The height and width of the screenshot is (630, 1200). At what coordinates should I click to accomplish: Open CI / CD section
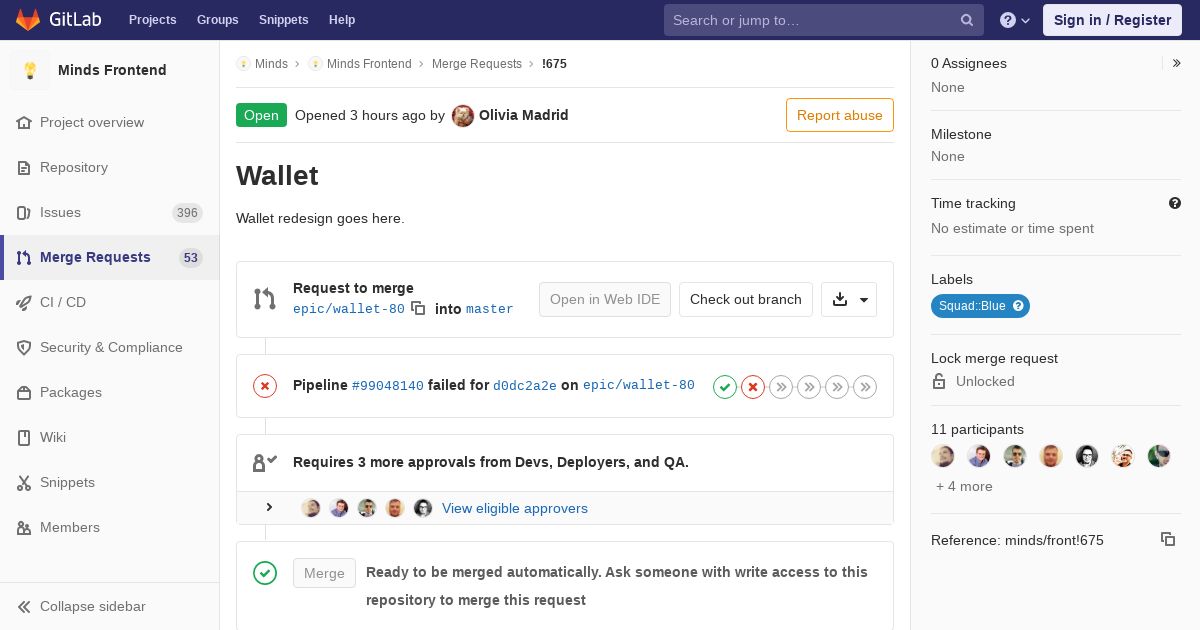109,302
